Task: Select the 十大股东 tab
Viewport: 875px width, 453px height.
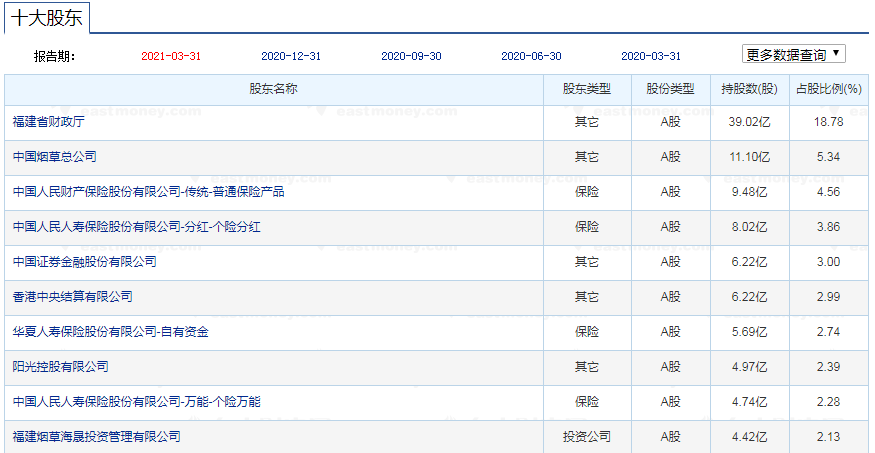Action: tap(47, 18)
